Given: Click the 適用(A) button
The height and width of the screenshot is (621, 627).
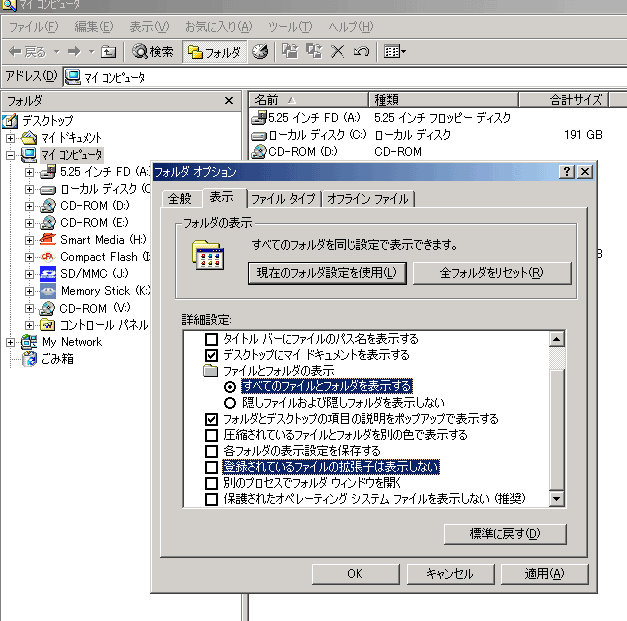Looking at the screenshot, I should coord(544,574).
